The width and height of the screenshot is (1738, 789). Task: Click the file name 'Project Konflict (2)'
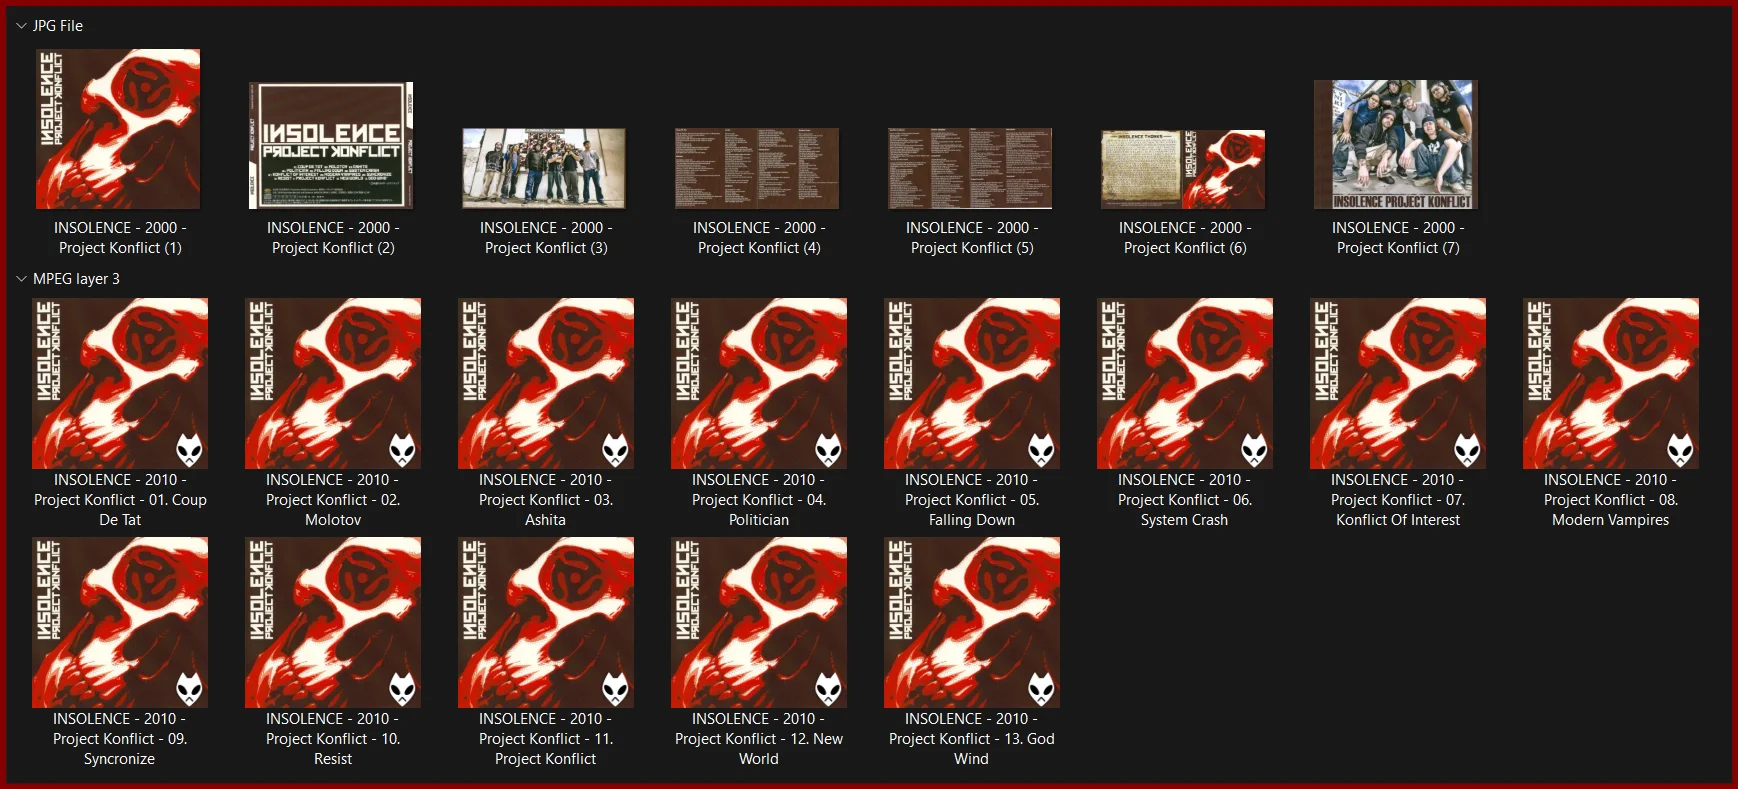[333, 238]
